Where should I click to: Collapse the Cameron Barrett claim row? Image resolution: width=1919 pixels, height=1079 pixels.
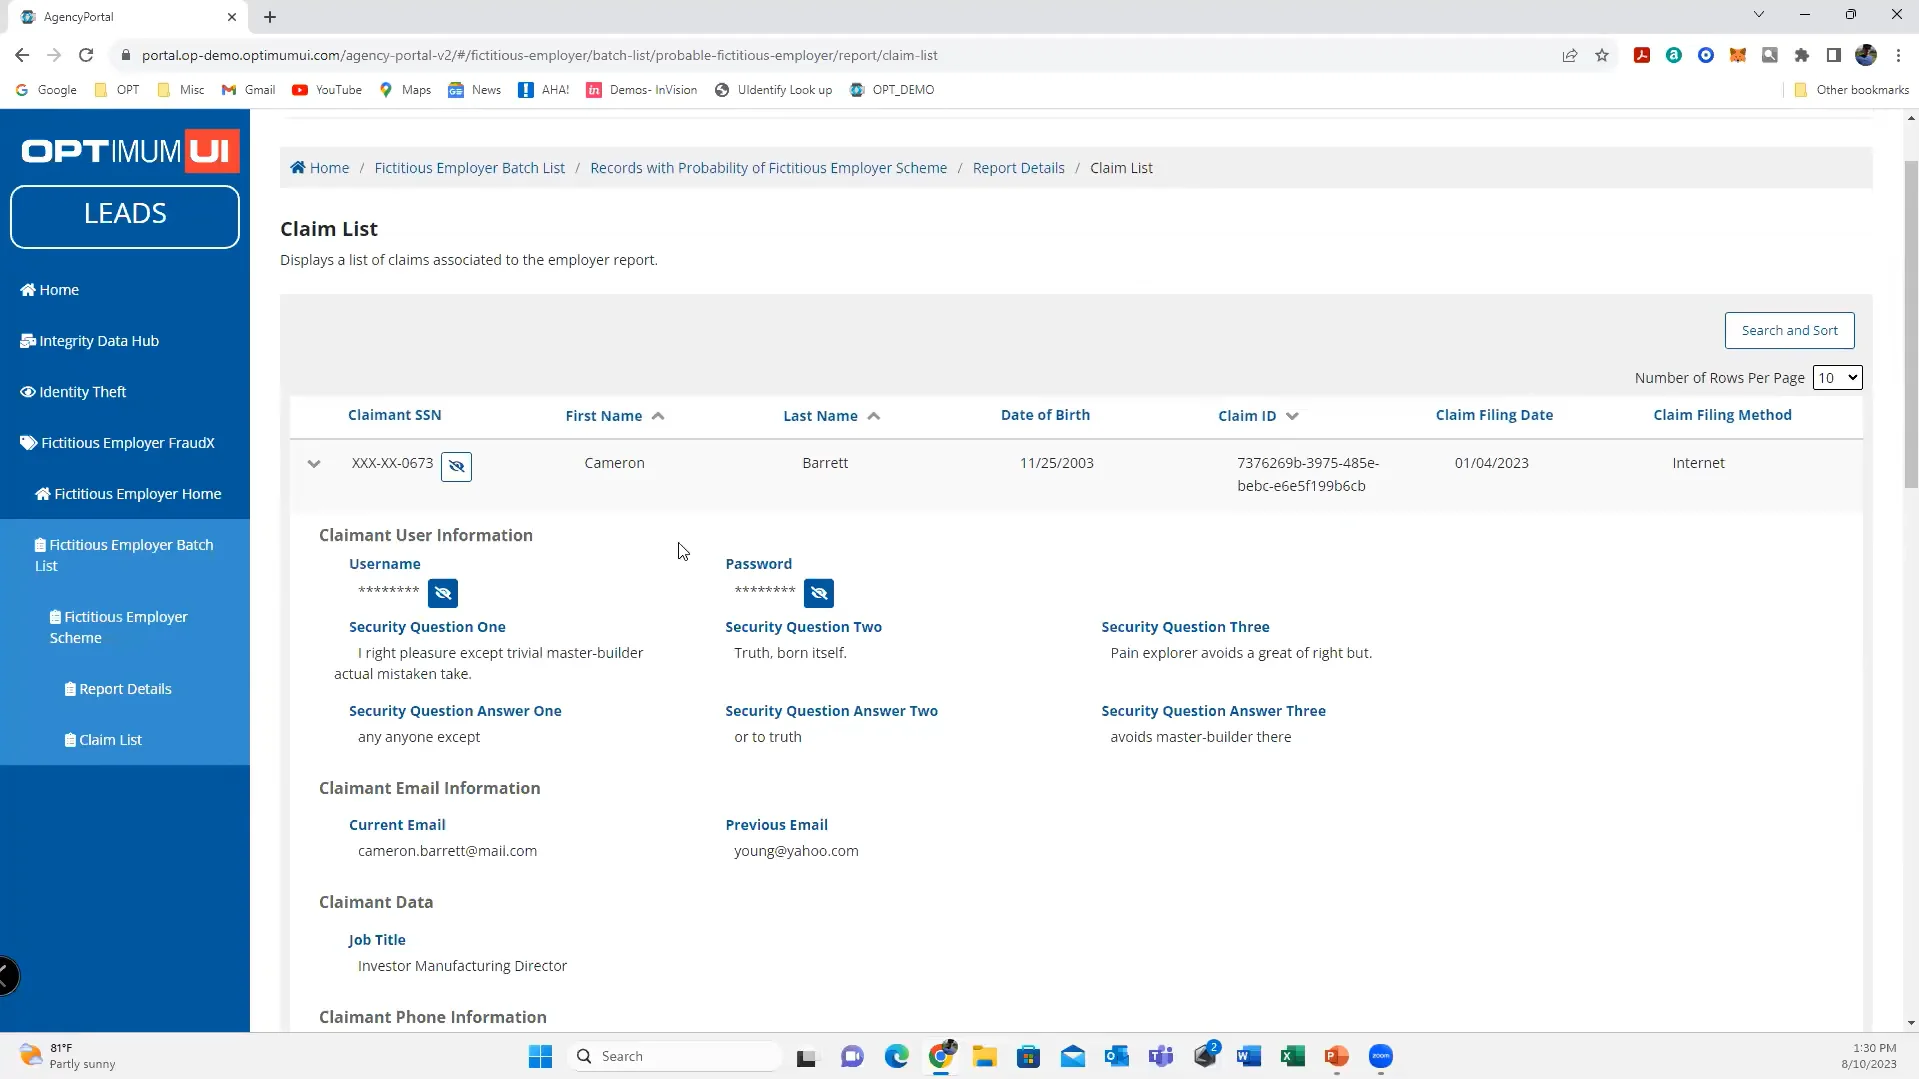(314, 464)
